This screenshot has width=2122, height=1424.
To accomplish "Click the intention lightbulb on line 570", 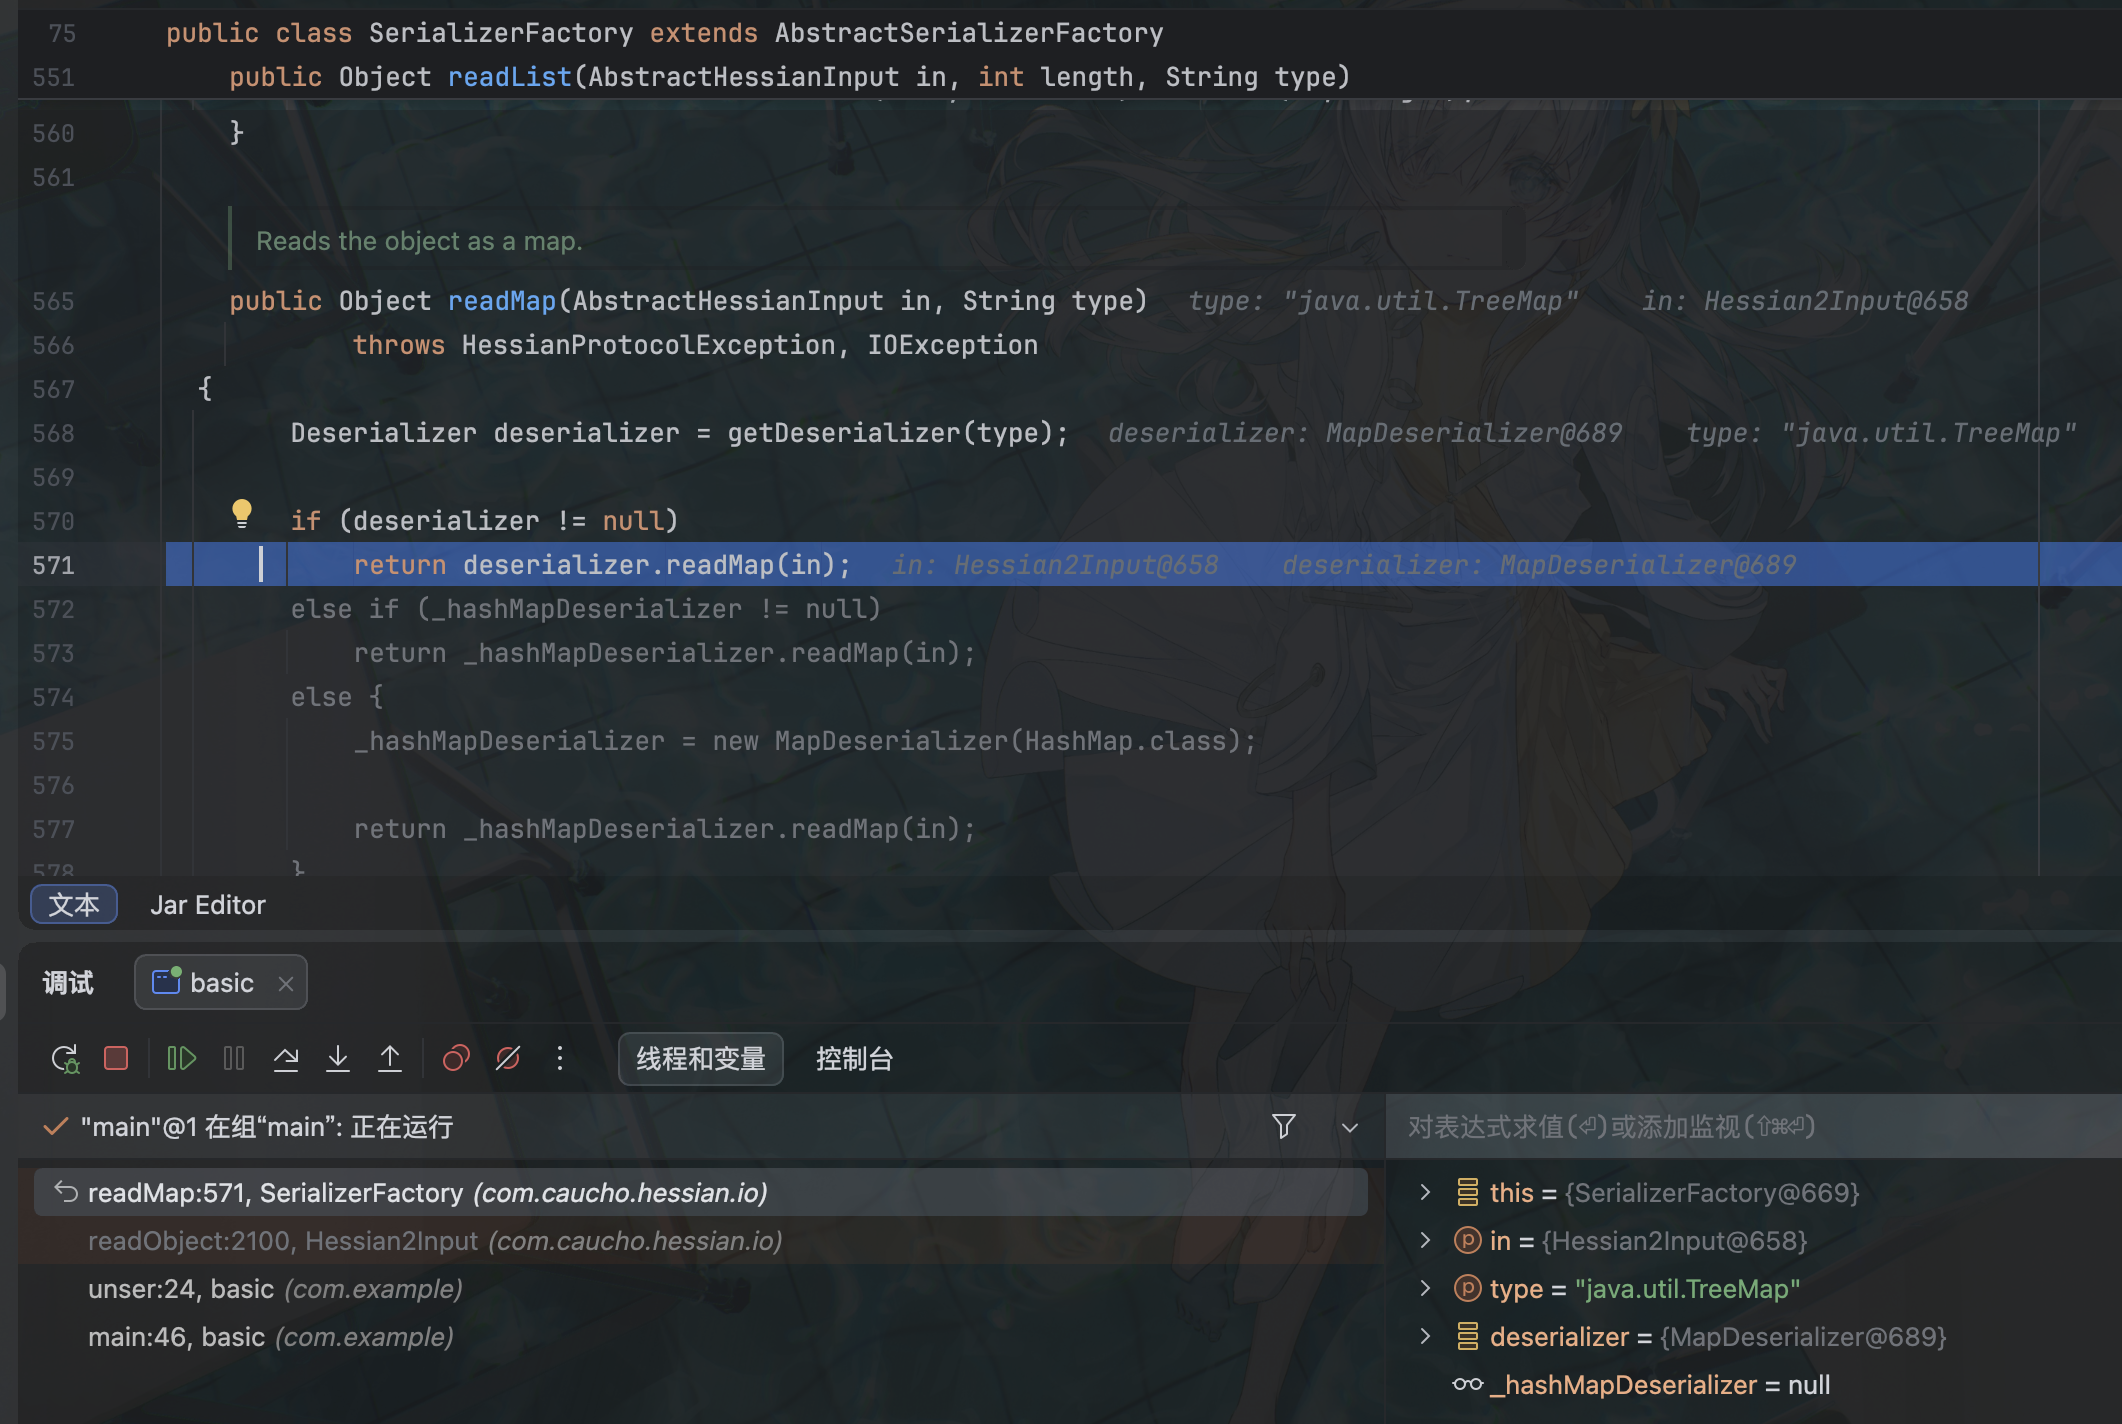I will pos(242,513).
